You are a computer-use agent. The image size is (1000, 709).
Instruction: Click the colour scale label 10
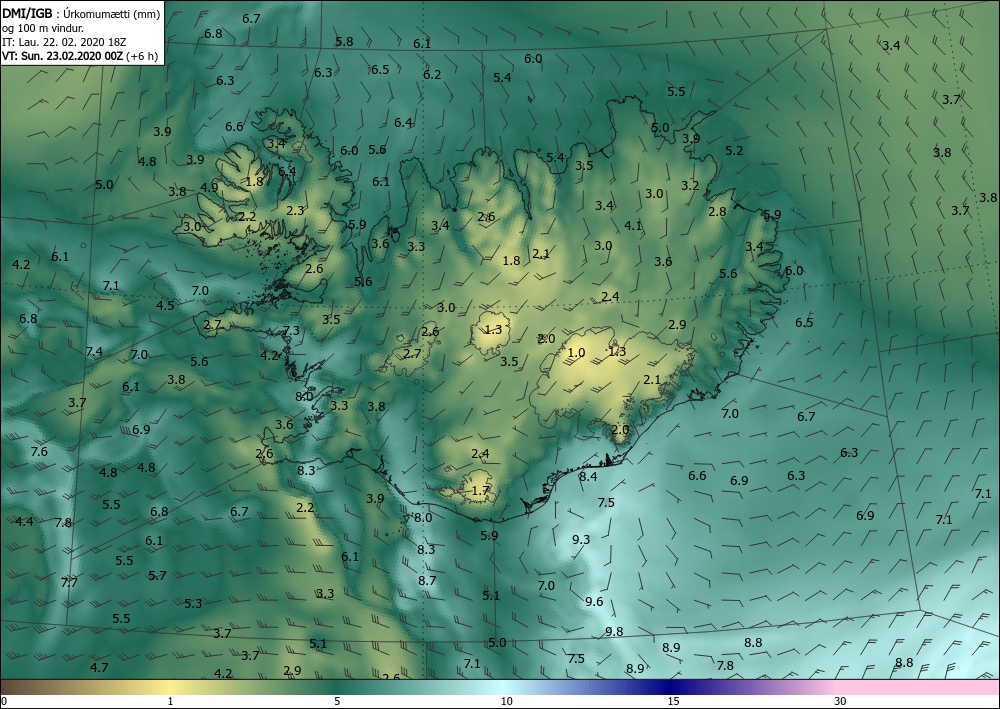coord(507,702)
